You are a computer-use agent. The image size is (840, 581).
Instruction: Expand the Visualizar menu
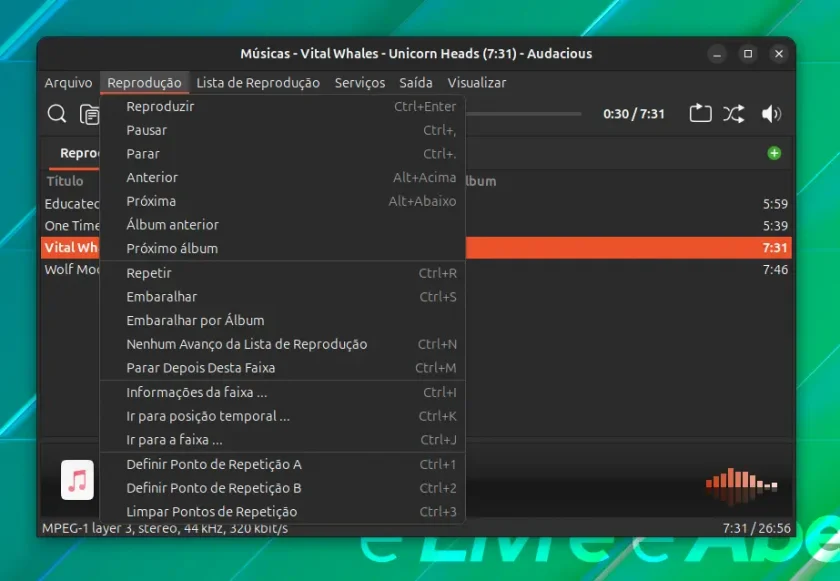pyautogui.click(x=477, y=83)
